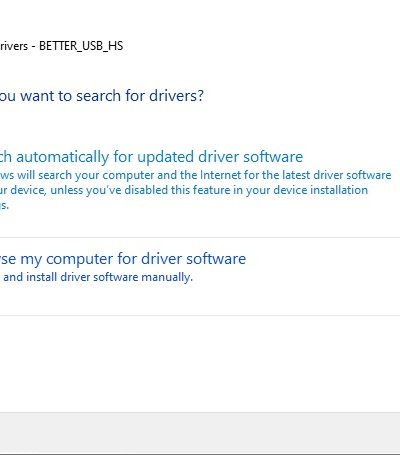Choose browse my computer for driver software
The width and height of the screenshot is (400, 455).
[x=123, y=259]
